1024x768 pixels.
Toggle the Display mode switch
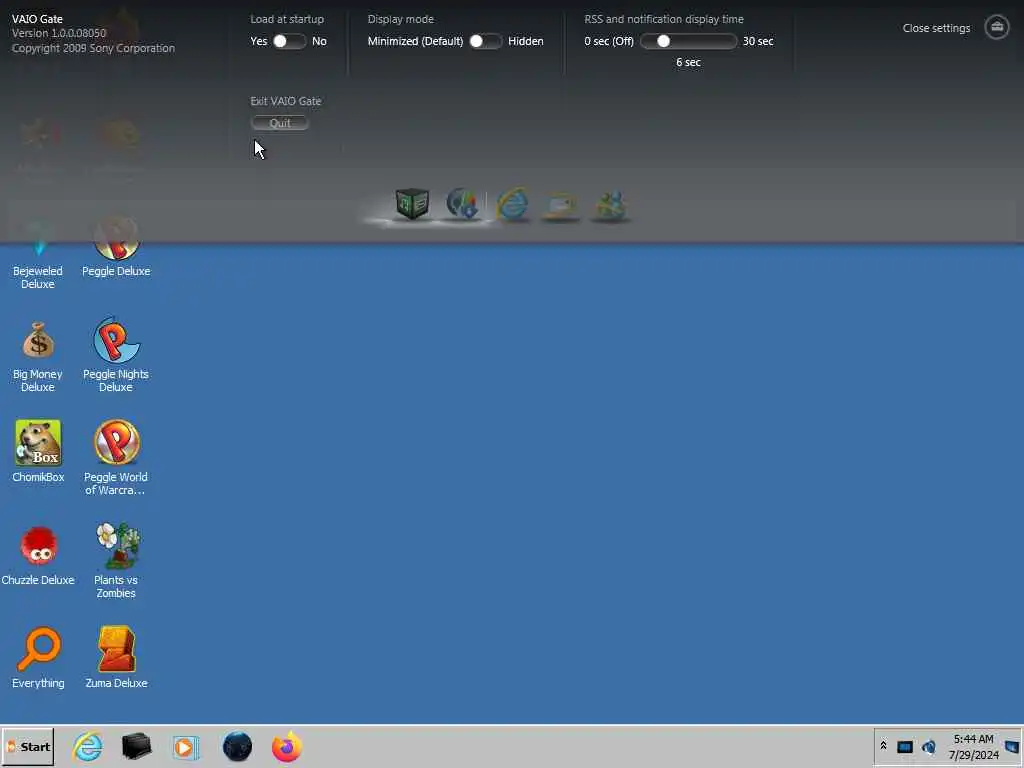click(x=485, y=41)
